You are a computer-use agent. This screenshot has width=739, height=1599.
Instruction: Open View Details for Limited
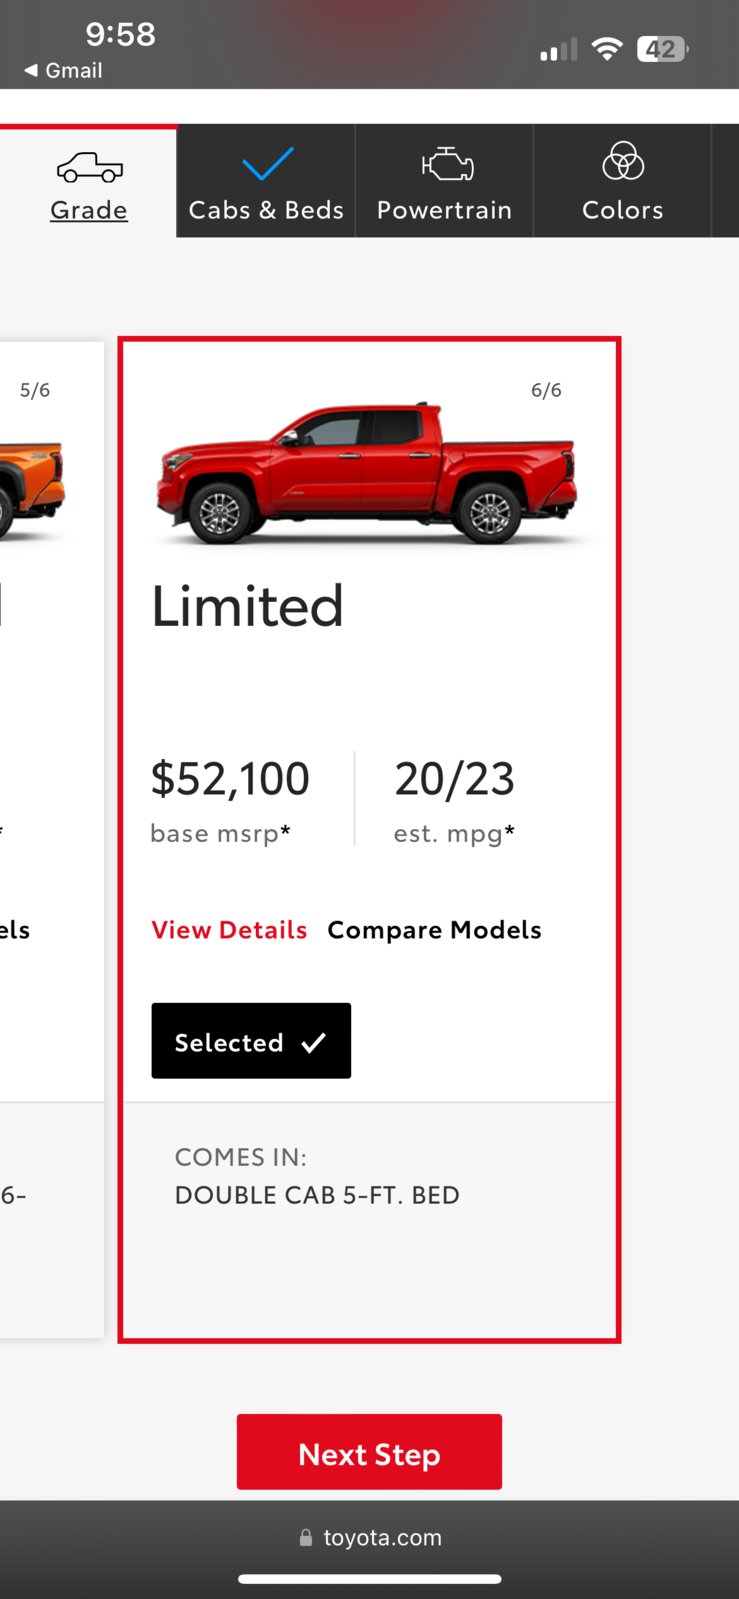[x=229, y=930]
